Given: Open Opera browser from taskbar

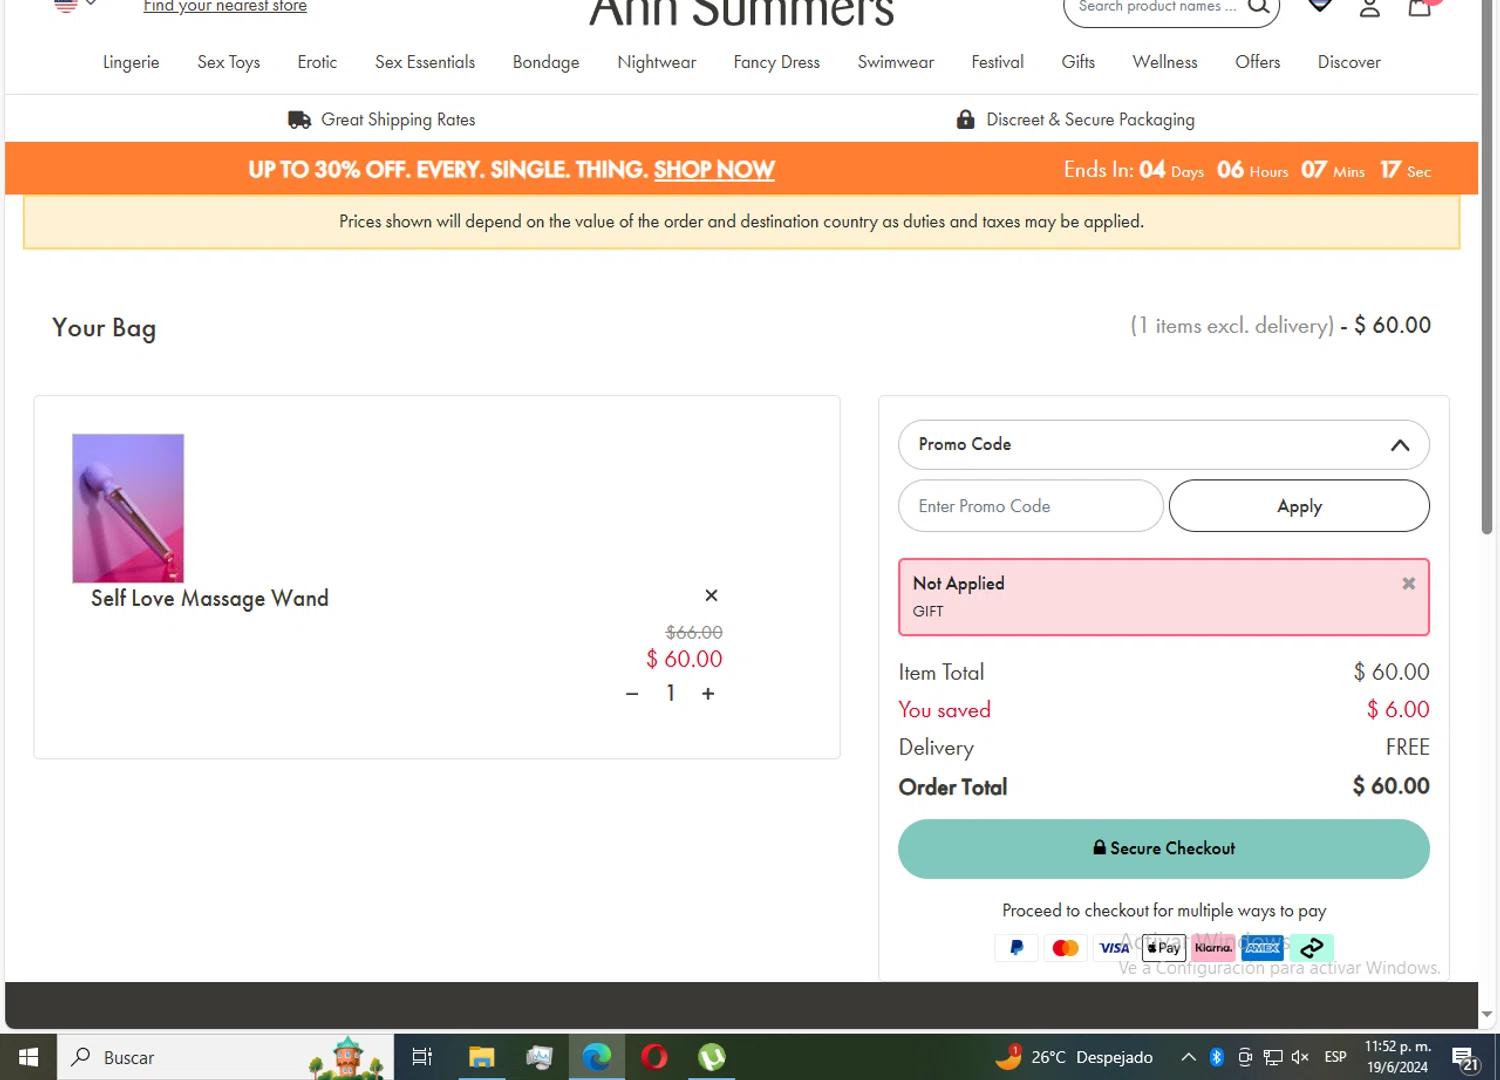Looking at the screenshot, I should (654, 1057).
